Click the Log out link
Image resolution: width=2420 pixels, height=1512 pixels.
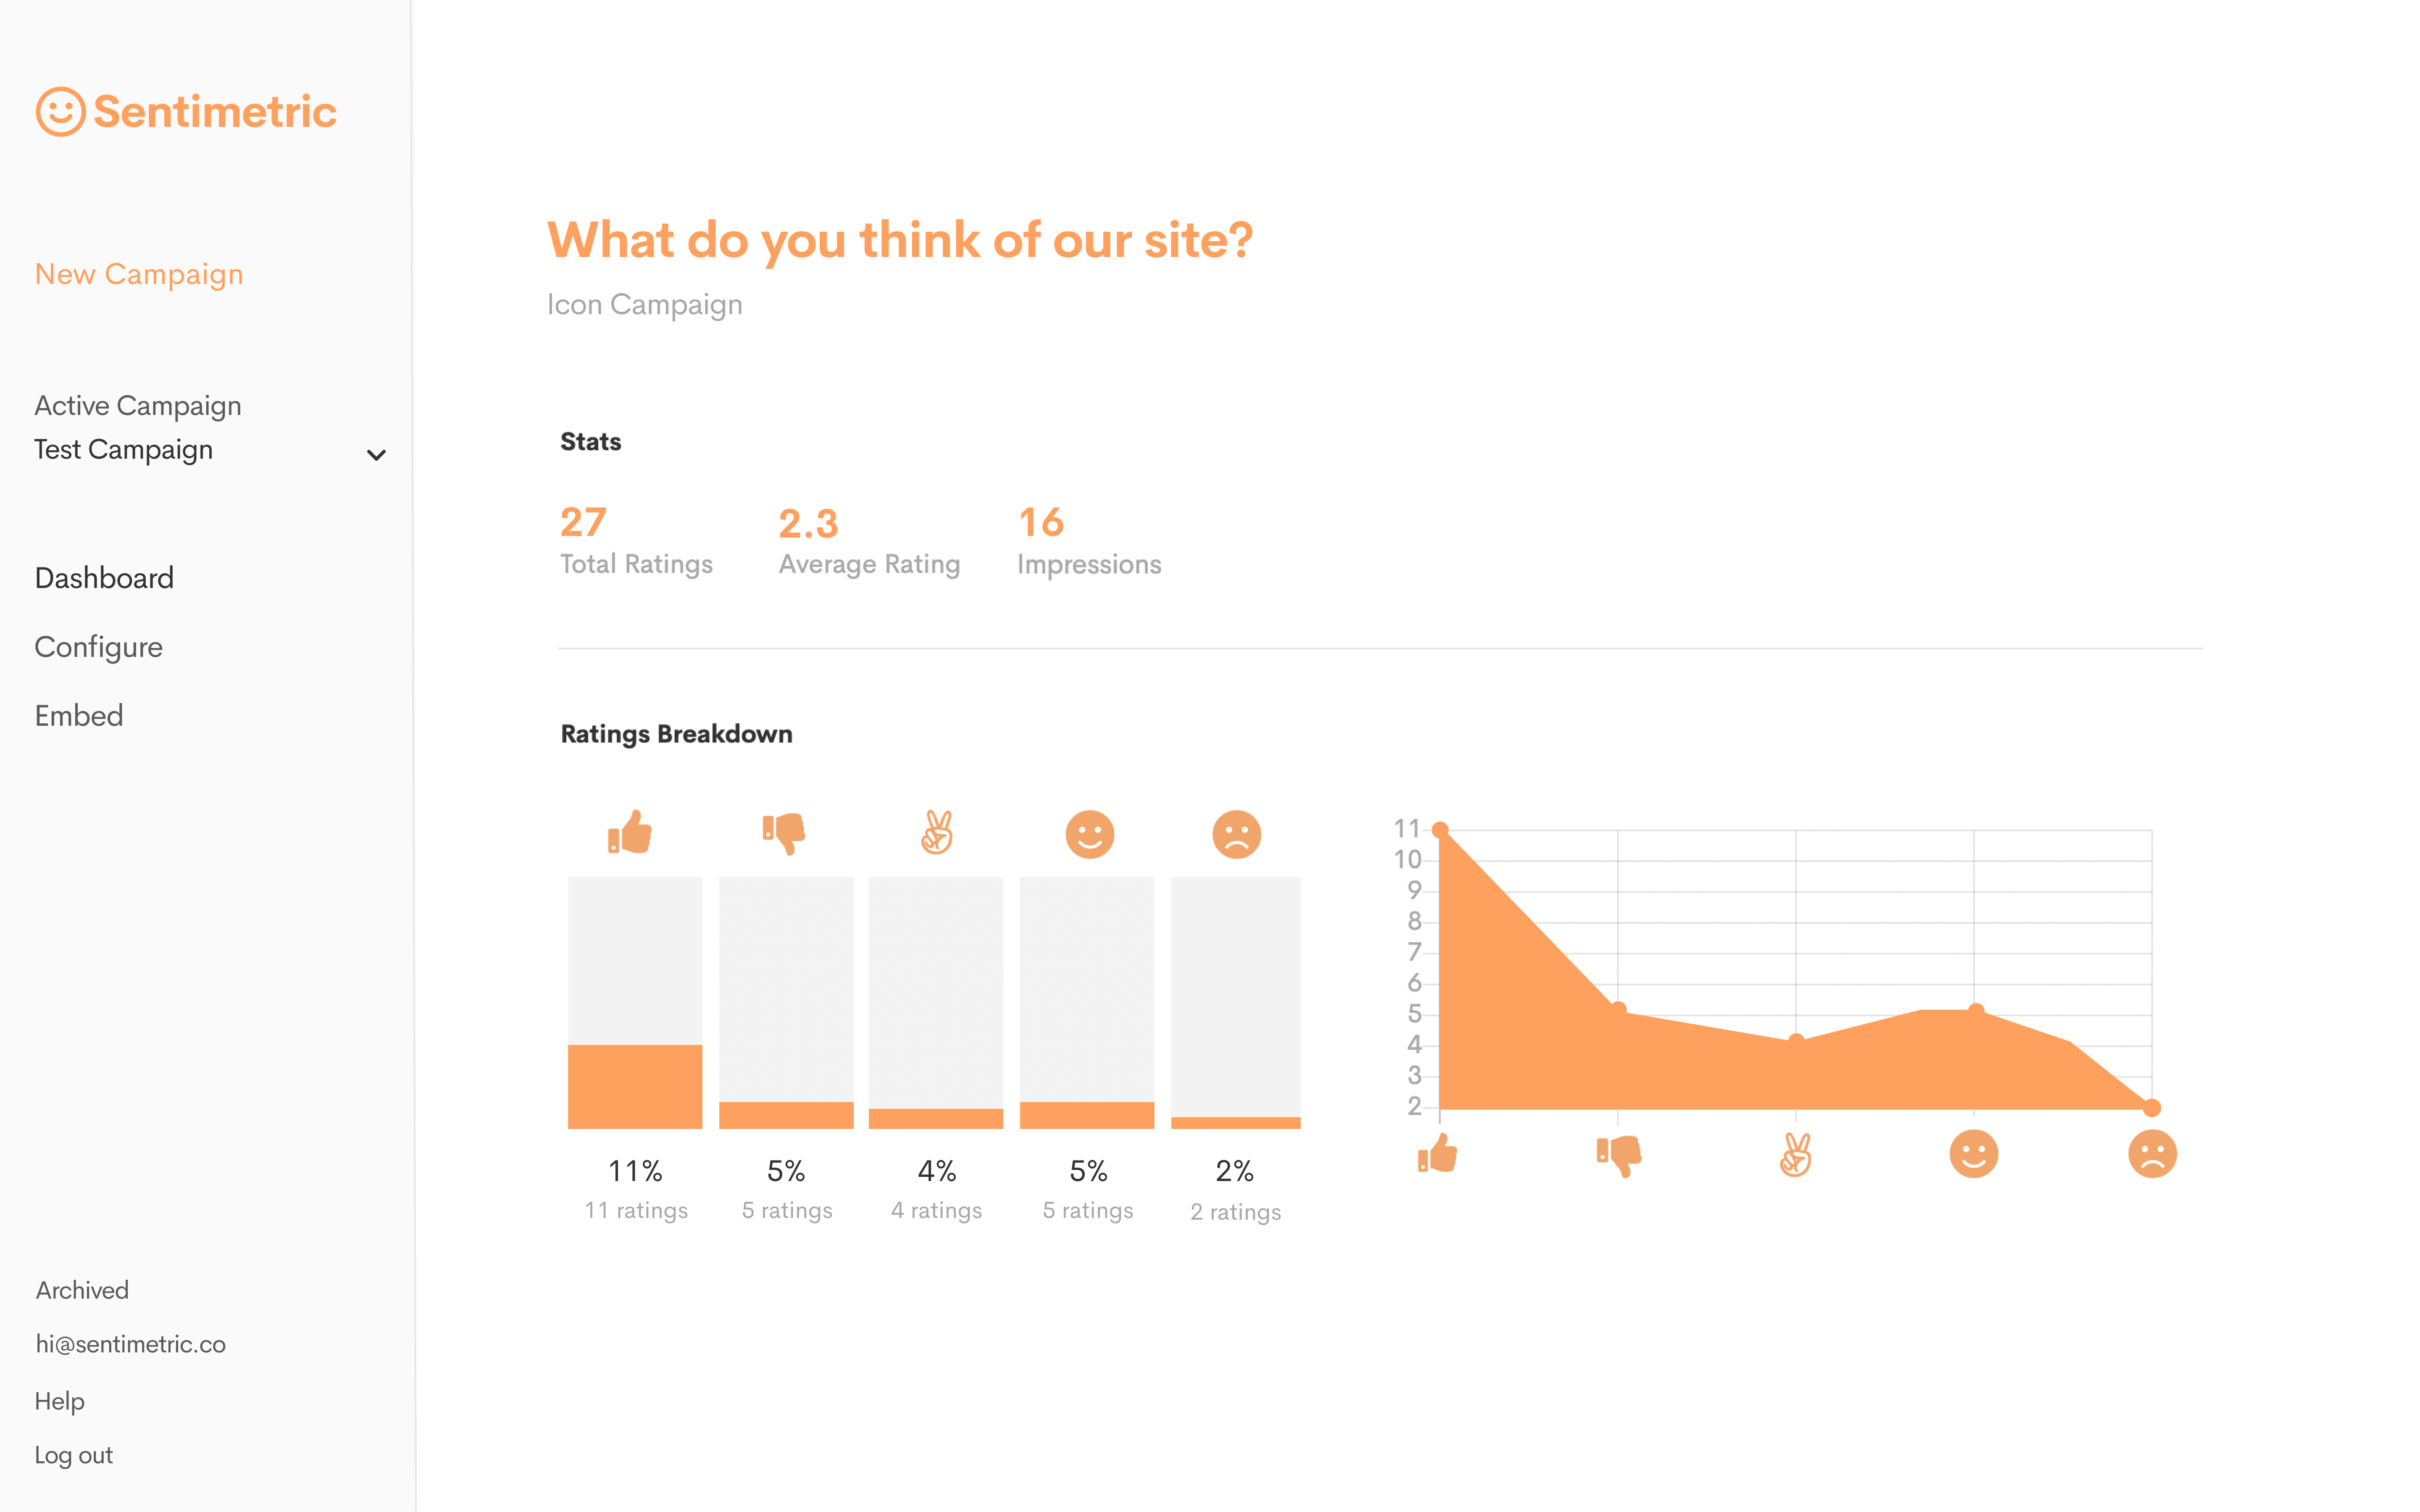pyautogui.click(x=74, y=1455)
